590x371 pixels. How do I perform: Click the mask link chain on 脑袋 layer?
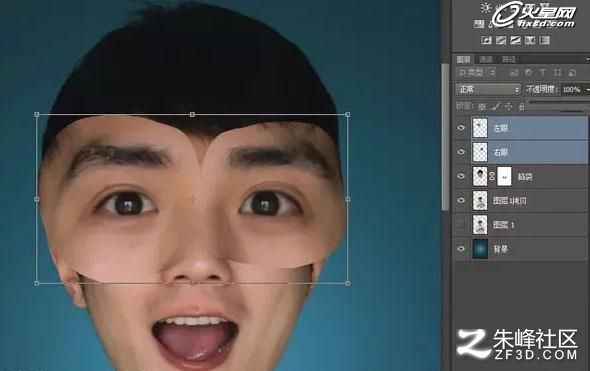point(492,176)
